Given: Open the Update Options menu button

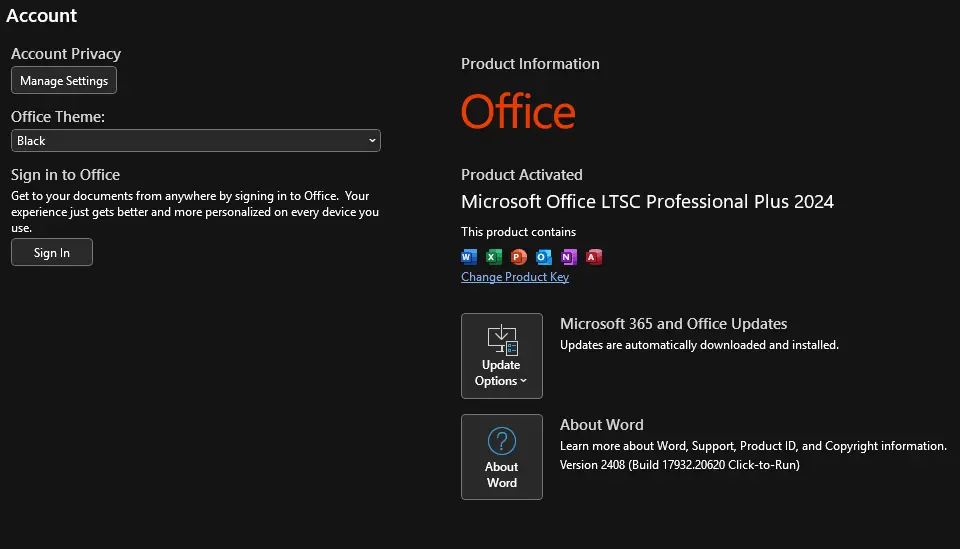Looking at the screenshot, I should pos(501,356).
